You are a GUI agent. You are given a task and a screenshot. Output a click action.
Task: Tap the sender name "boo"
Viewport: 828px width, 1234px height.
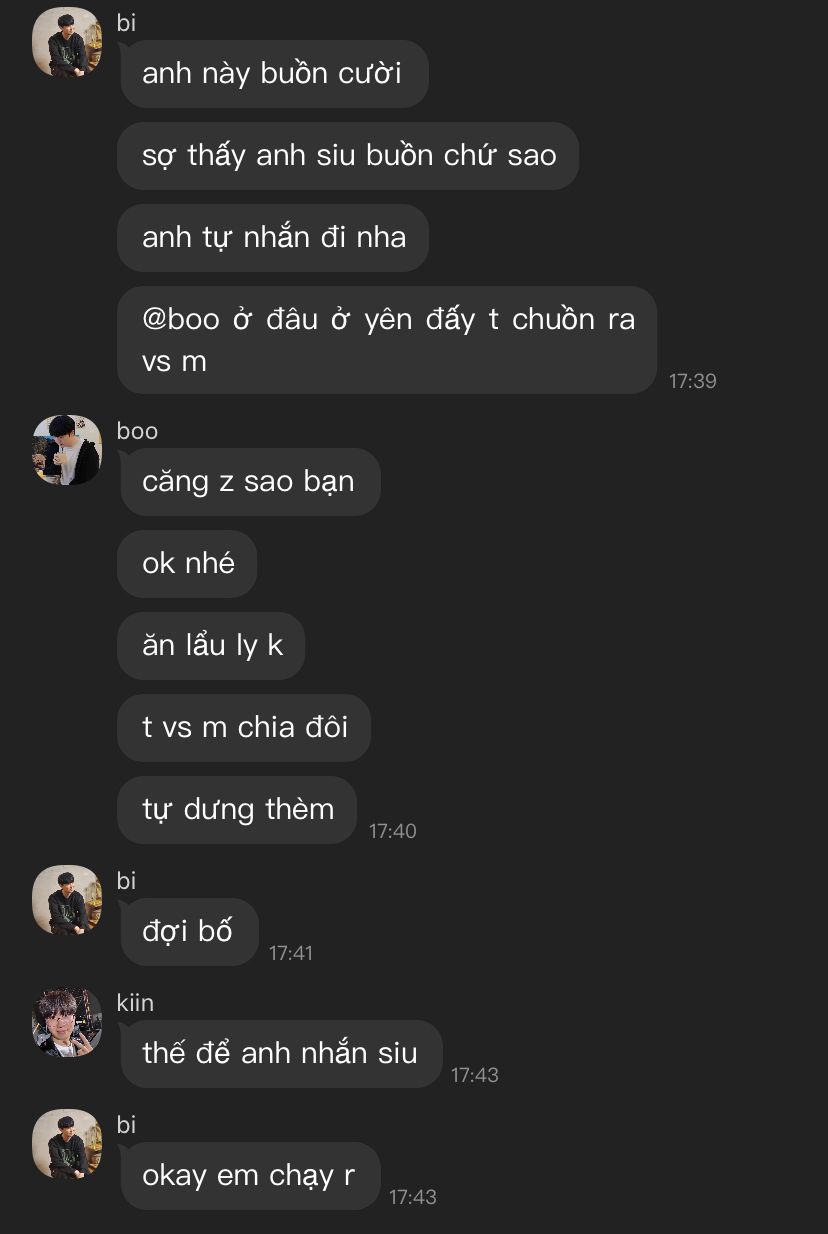coord(138,431)
